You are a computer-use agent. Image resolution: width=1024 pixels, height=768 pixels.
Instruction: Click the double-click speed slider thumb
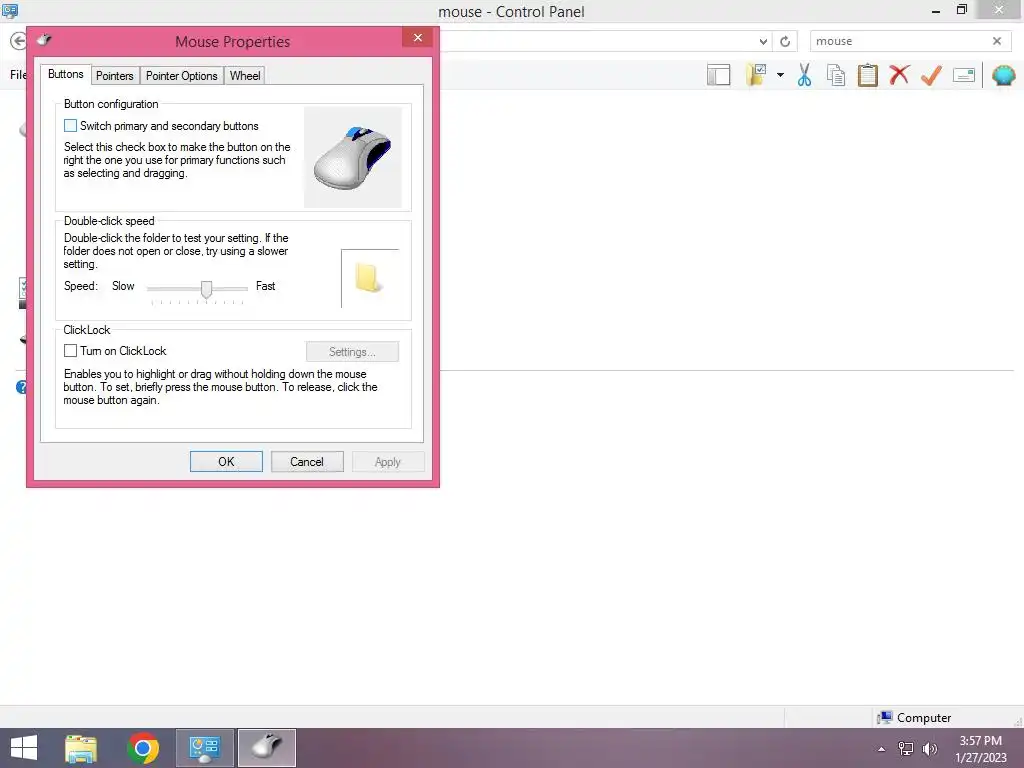(x=206, y=289)
